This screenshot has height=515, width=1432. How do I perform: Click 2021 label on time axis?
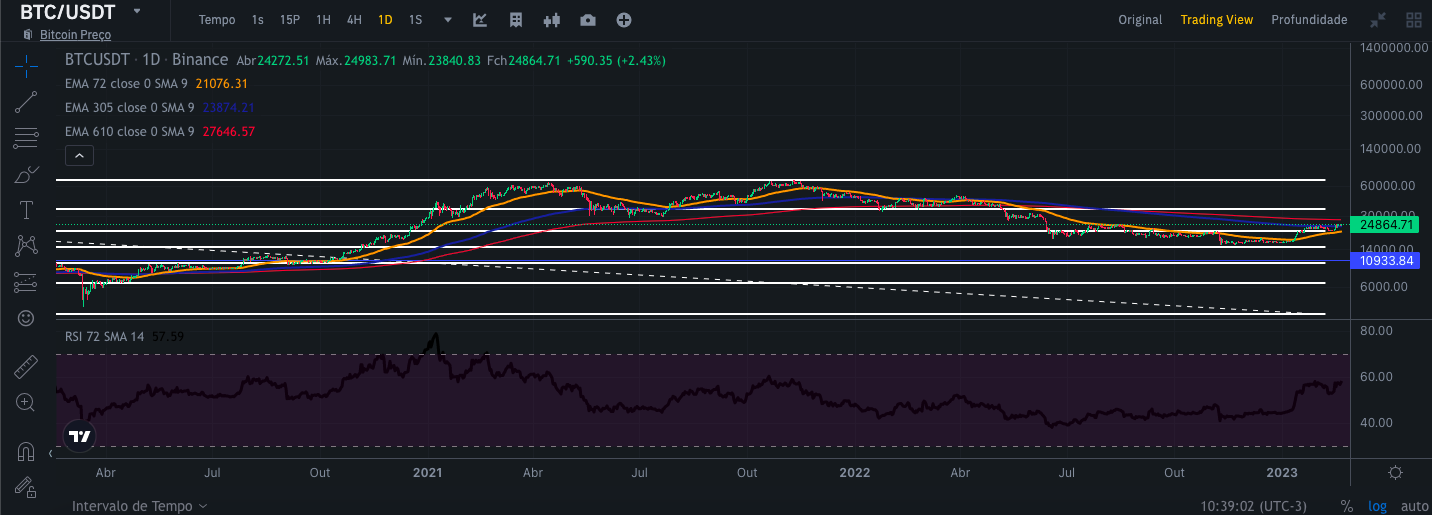coord(427,472)
